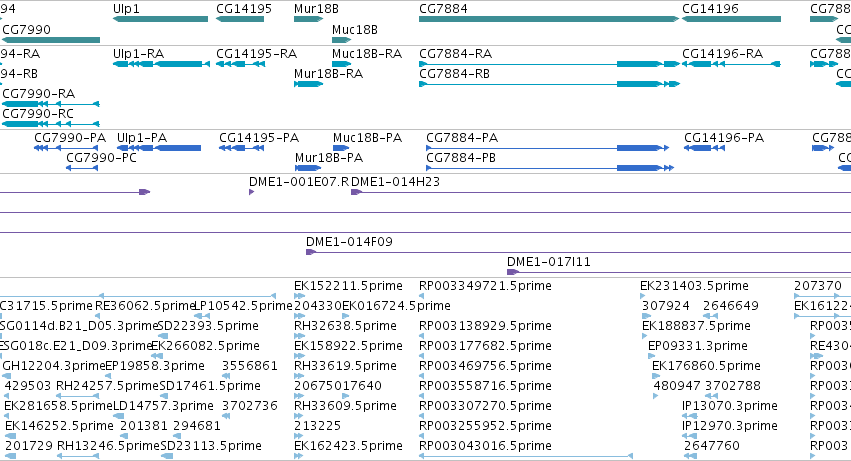Open transcript CG7884-RA
Image resolution: width=851 pixels, height=461 pixels.
(455, 54)
